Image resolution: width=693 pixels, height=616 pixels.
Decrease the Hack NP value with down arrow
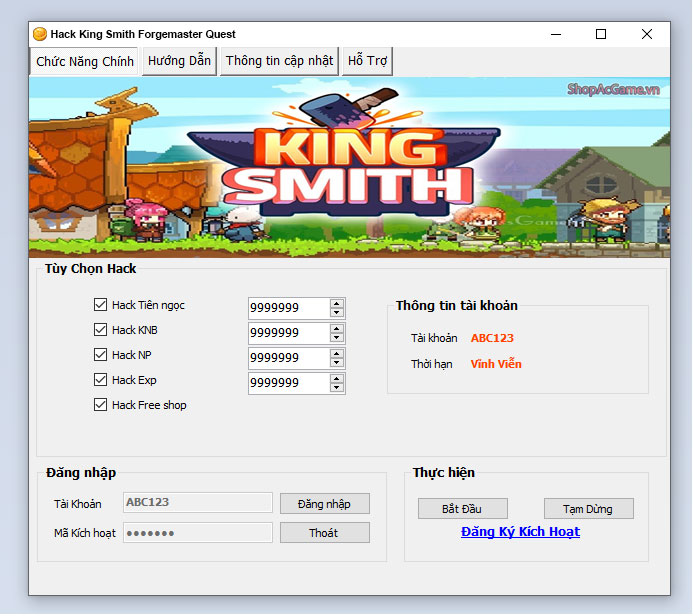click(337, 363)
